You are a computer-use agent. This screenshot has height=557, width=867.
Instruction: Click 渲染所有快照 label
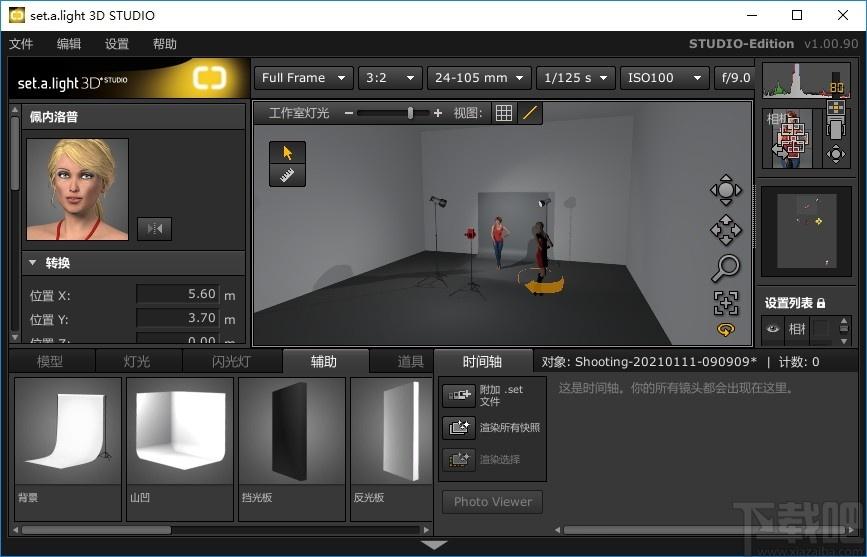(x=510, y=427)
